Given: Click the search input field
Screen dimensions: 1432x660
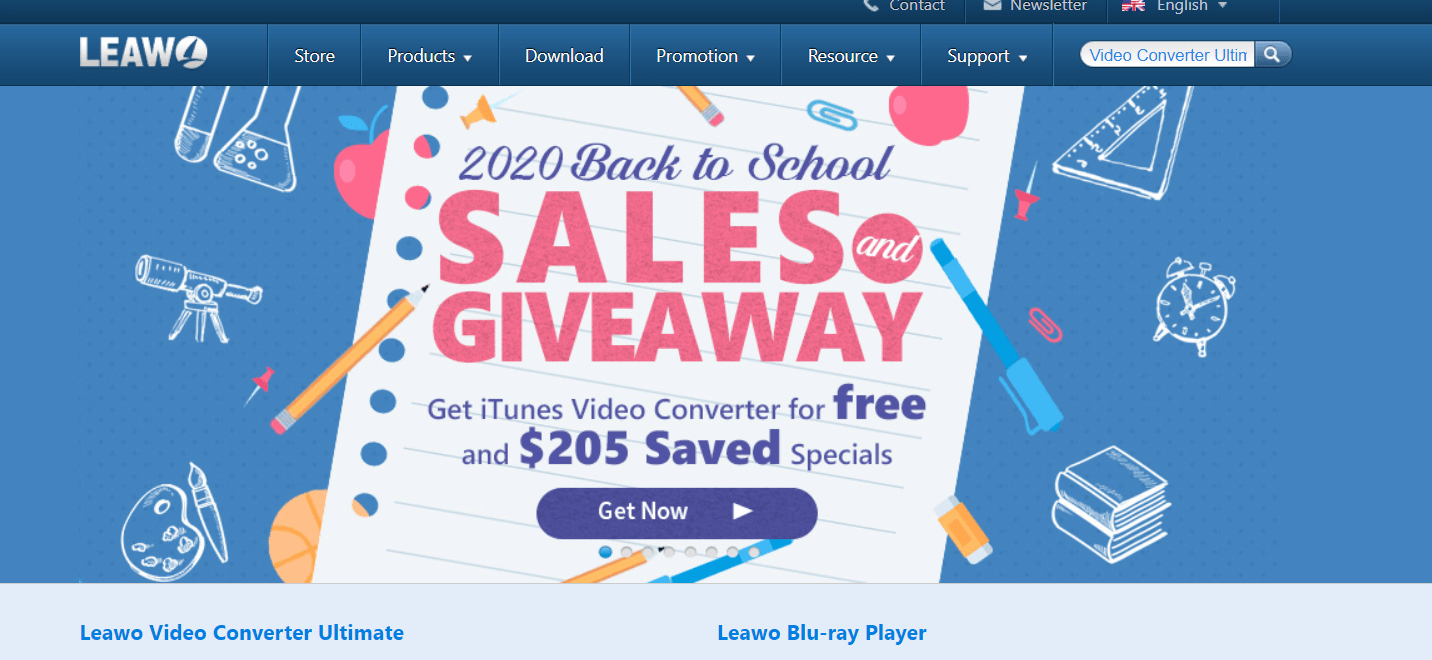Looking at the screenshot, I should [1168, 55].
